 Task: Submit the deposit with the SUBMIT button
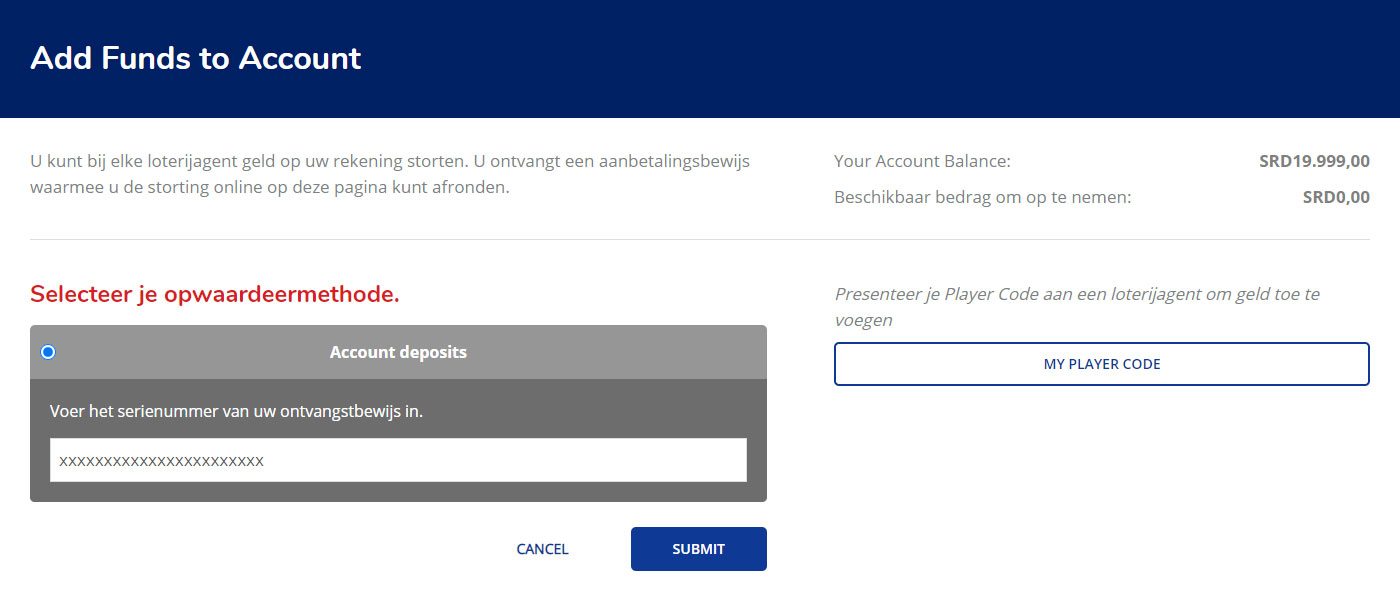click(x=698, y=549)
